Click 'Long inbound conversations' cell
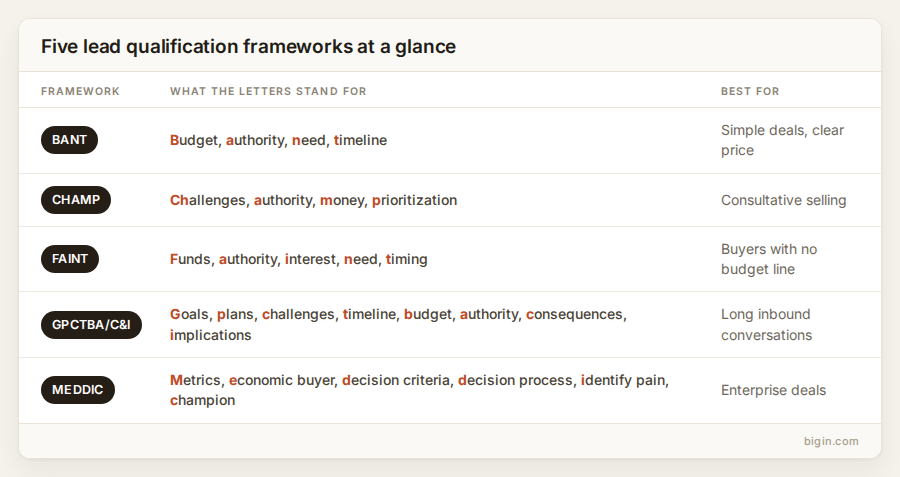Viewport: 900px width, 477px height. click(766, 325)
